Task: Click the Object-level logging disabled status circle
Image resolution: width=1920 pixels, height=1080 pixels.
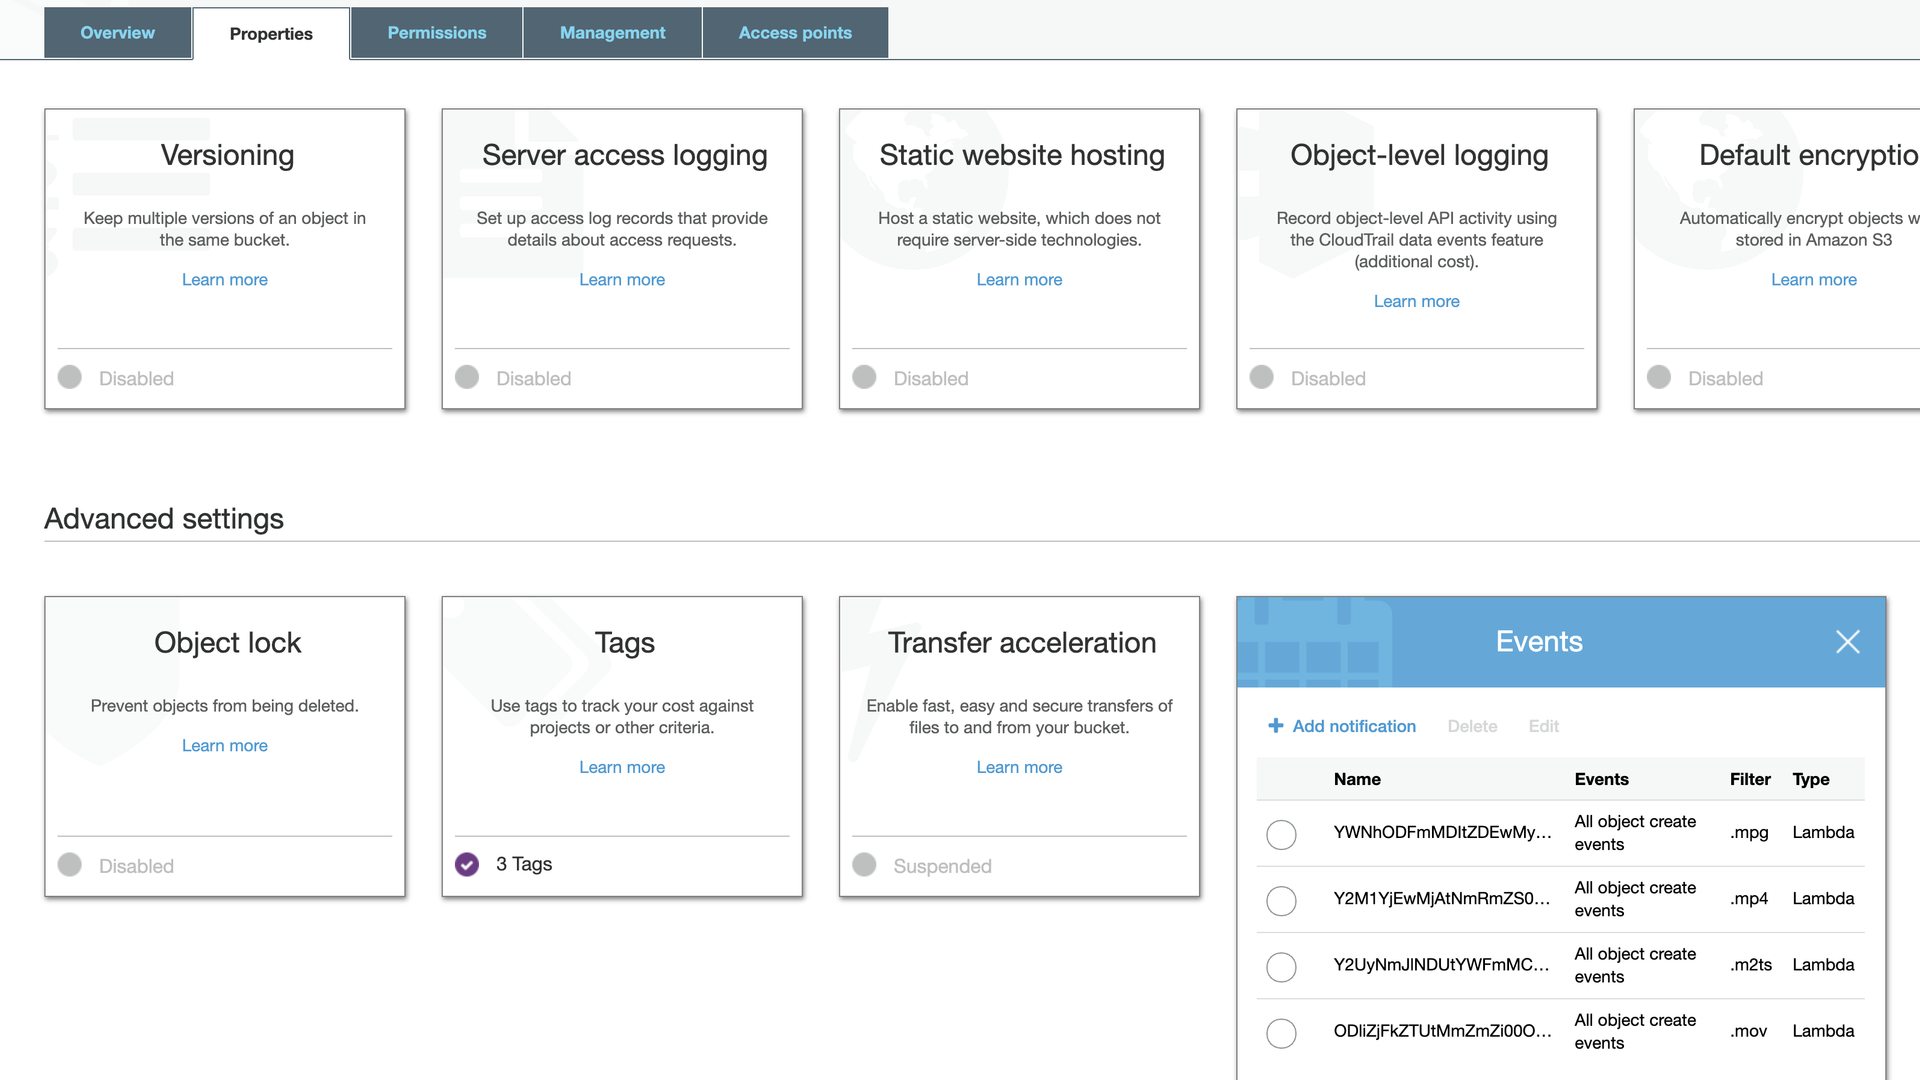Action: (1261, 378)
